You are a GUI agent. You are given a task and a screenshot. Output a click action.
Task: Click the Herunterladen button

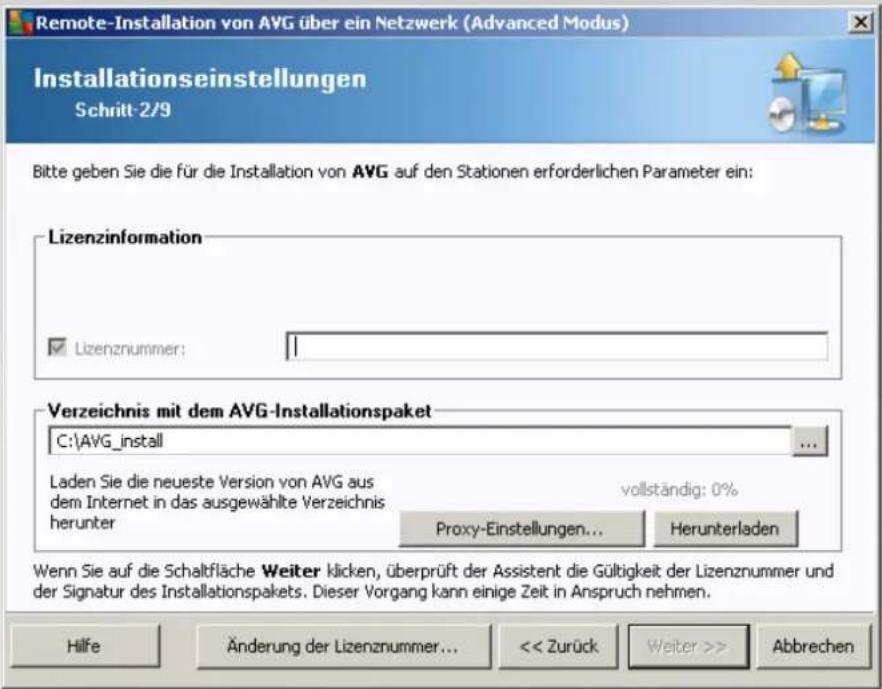(x=726, y=529)
